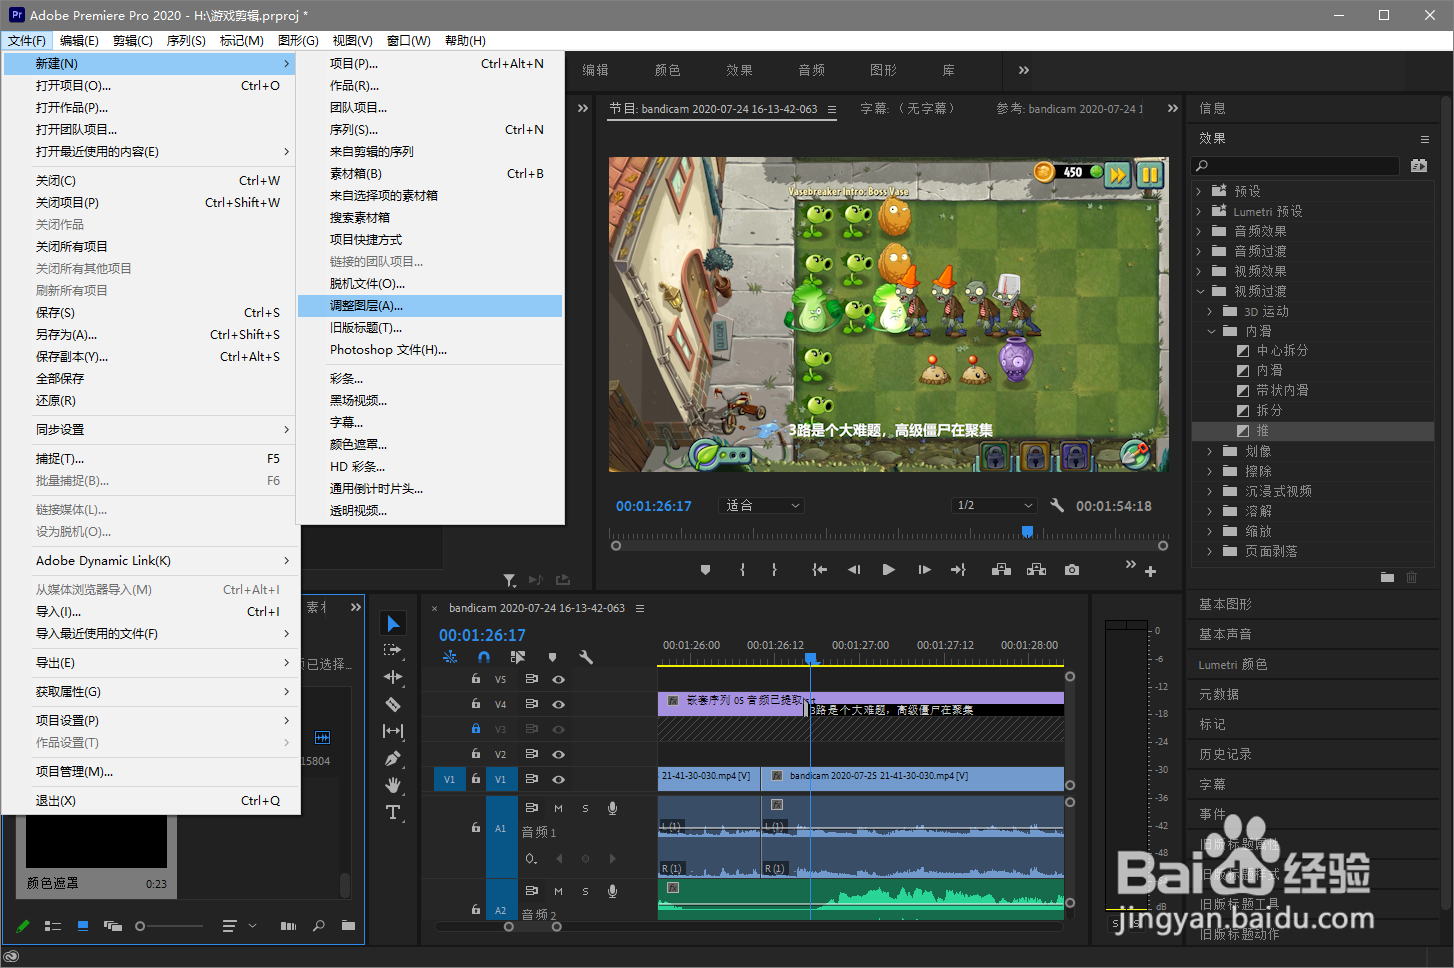Create new custom bin in Effects panel
This screenshot has height=968, width=1454.
pyautogui.click(x=1387, y=577)
